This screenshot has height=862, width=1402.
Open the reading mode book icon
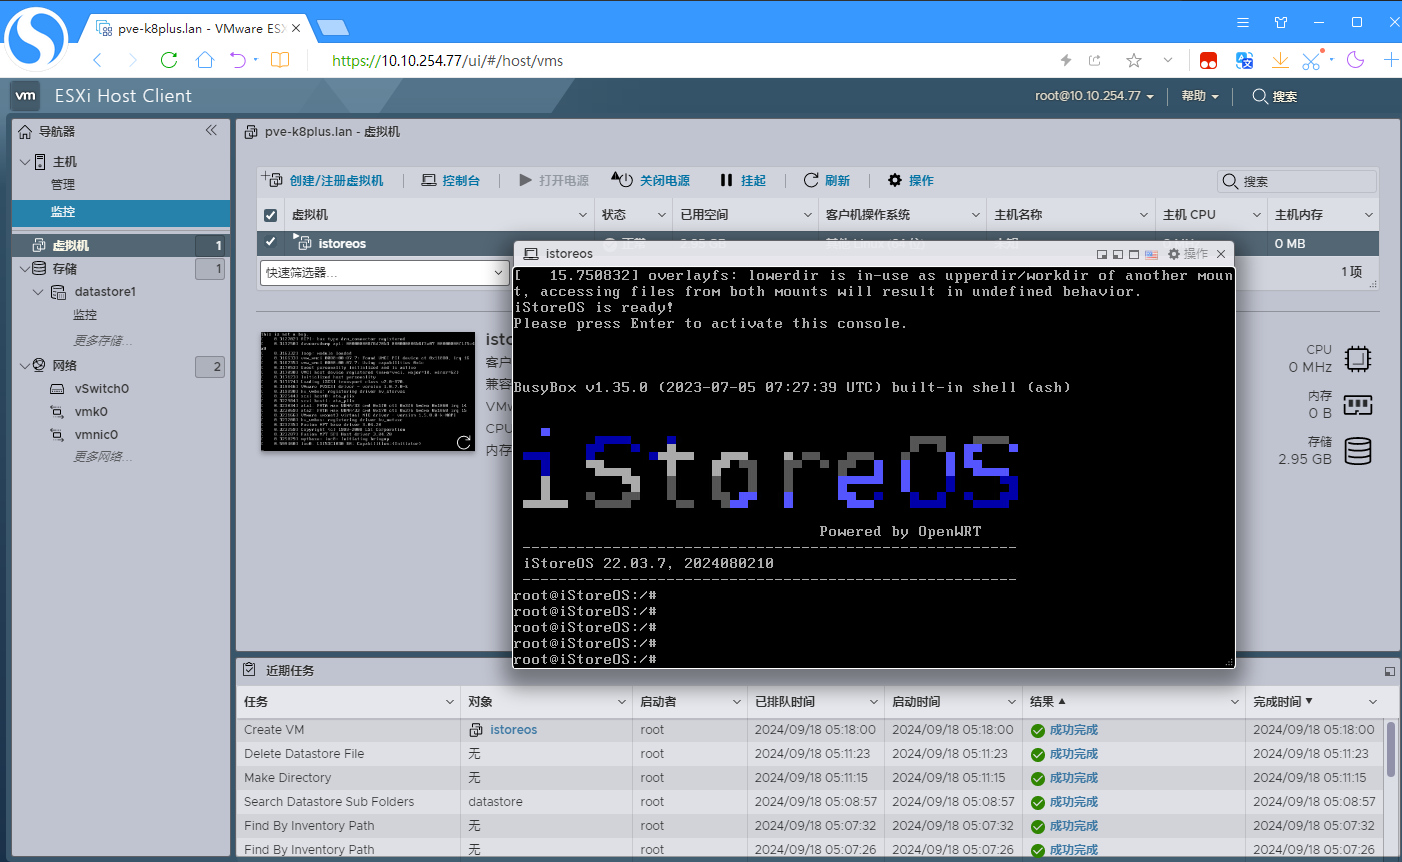[280, 60]
